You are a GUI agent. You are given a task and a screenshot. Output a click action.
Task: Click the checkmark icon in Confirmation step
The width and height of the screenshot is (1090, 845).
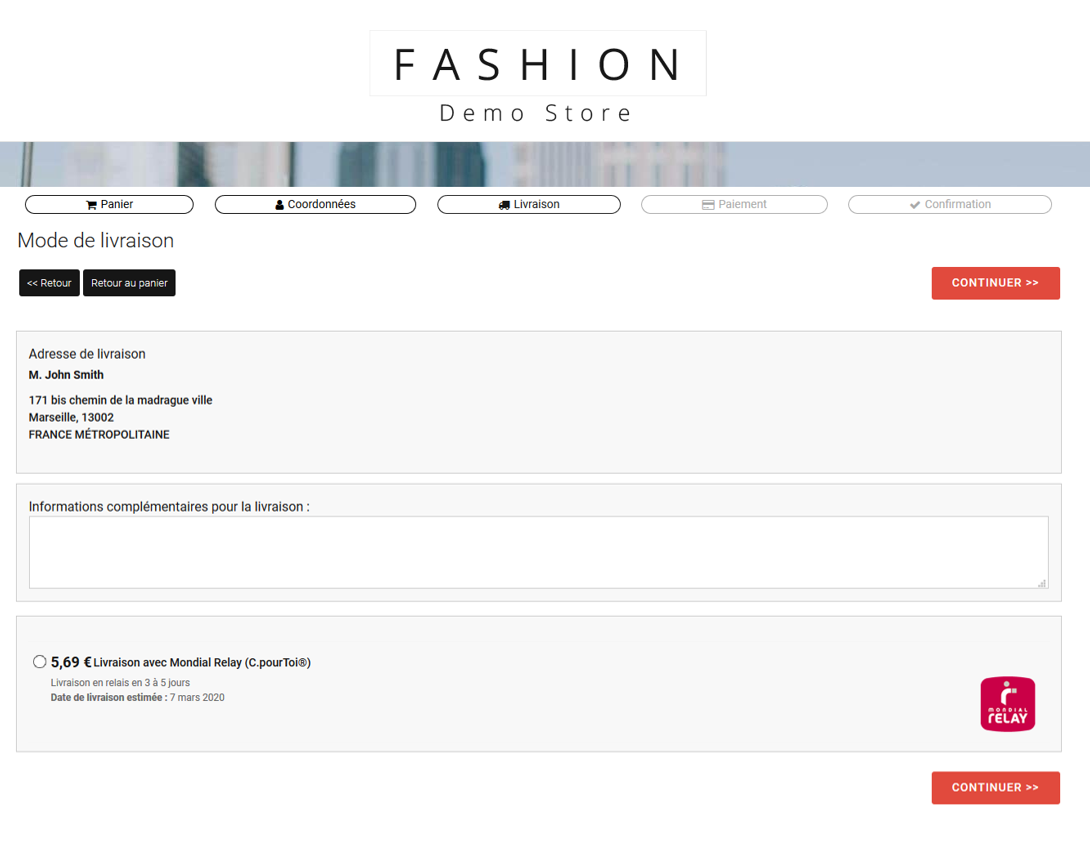tap(914, 205)
